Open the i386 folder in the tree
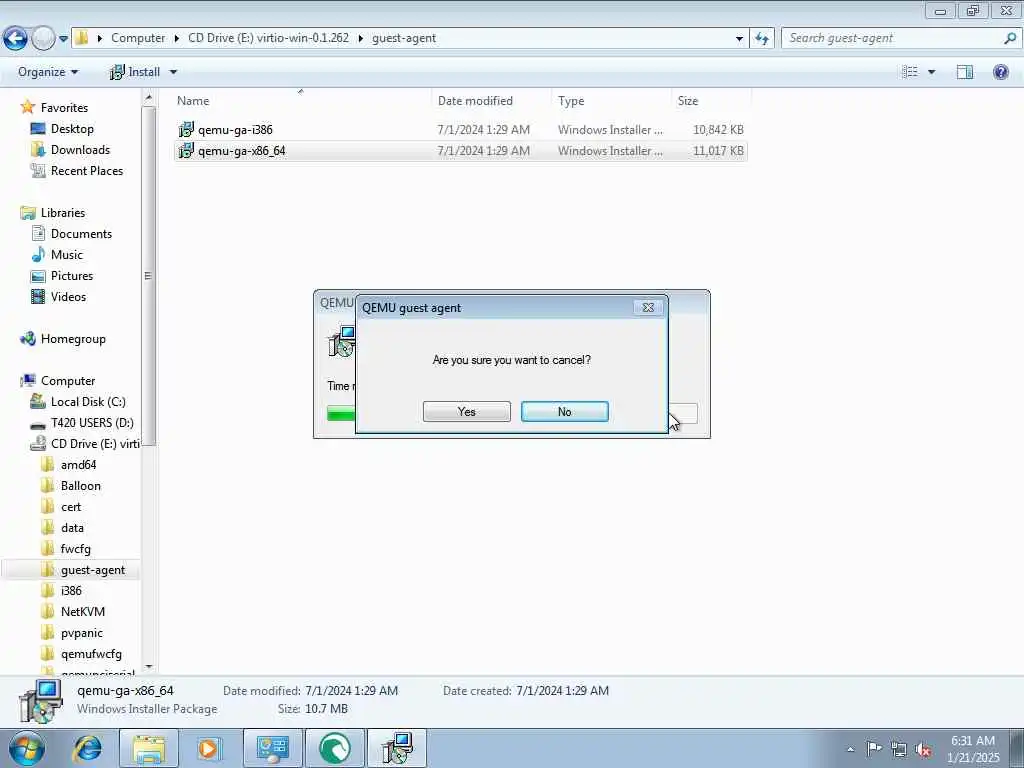This screenshot has height=768, width=1024. pos(71,590)
